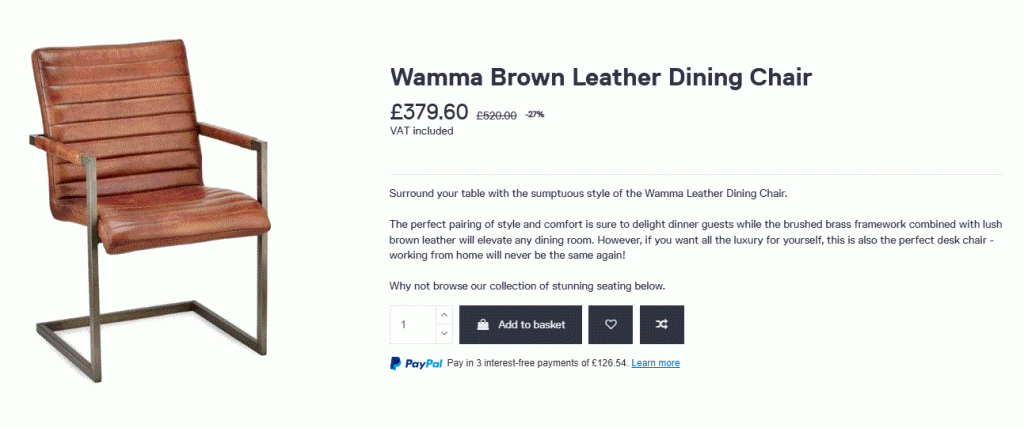Focus the quantity input field
Image resolution: width=1024 pixels, height=428 pixels.
(x=412, y=324)
